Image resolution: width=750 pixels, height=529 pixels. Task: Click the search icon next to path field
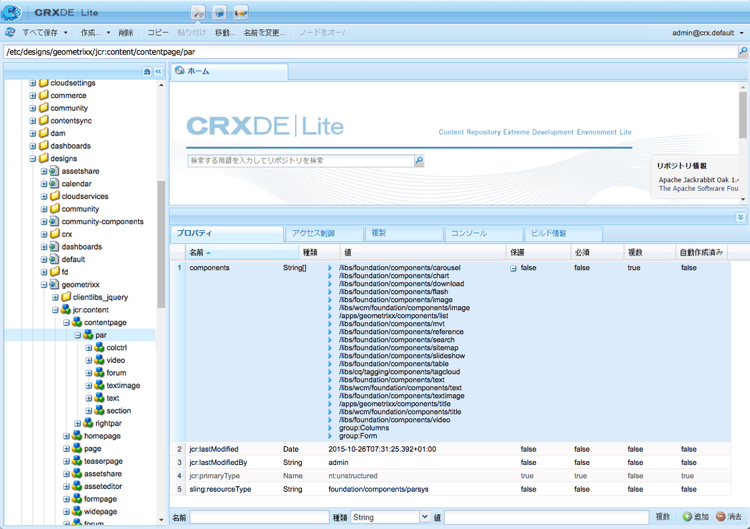743,51
